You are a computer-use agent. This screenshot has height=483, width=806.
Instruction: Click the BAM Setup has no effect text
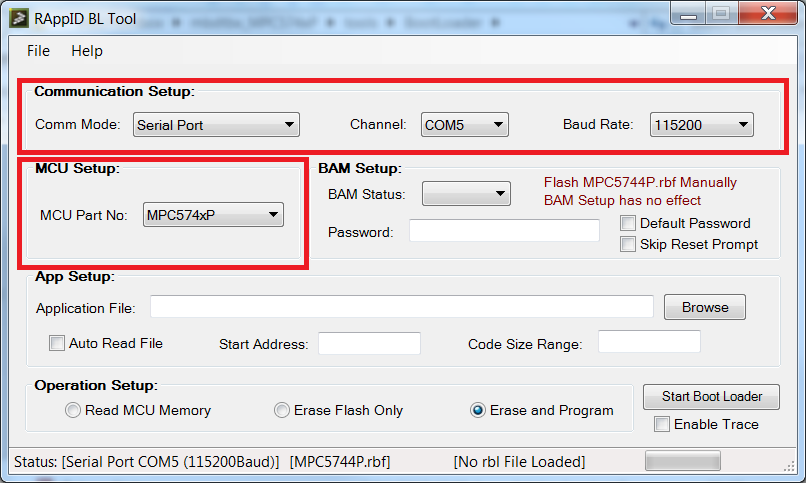click(x=622, y=200)
